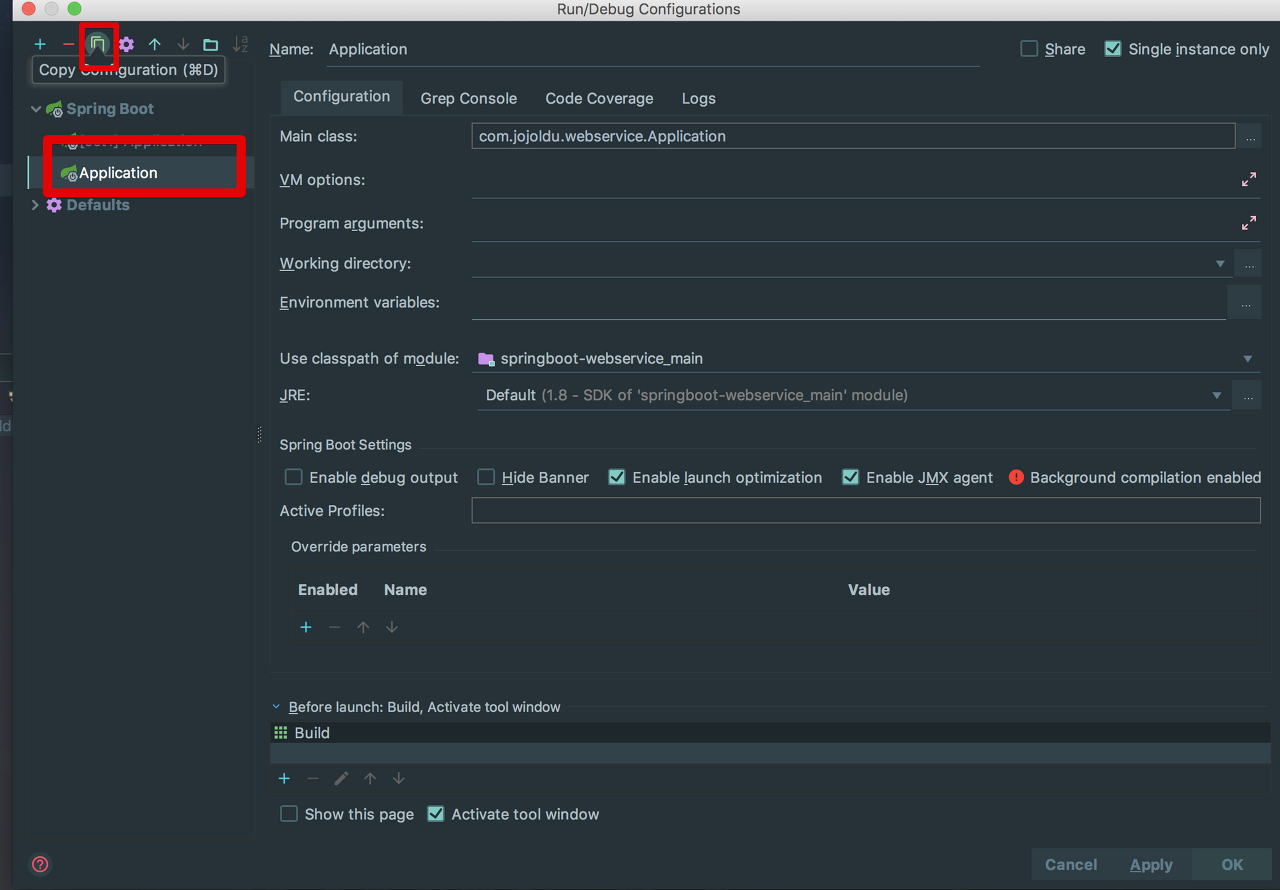The width and height of the screenshot is (1280, 890).
Task: Collapse the Spring Boot tree node
Action: (36, 109)
